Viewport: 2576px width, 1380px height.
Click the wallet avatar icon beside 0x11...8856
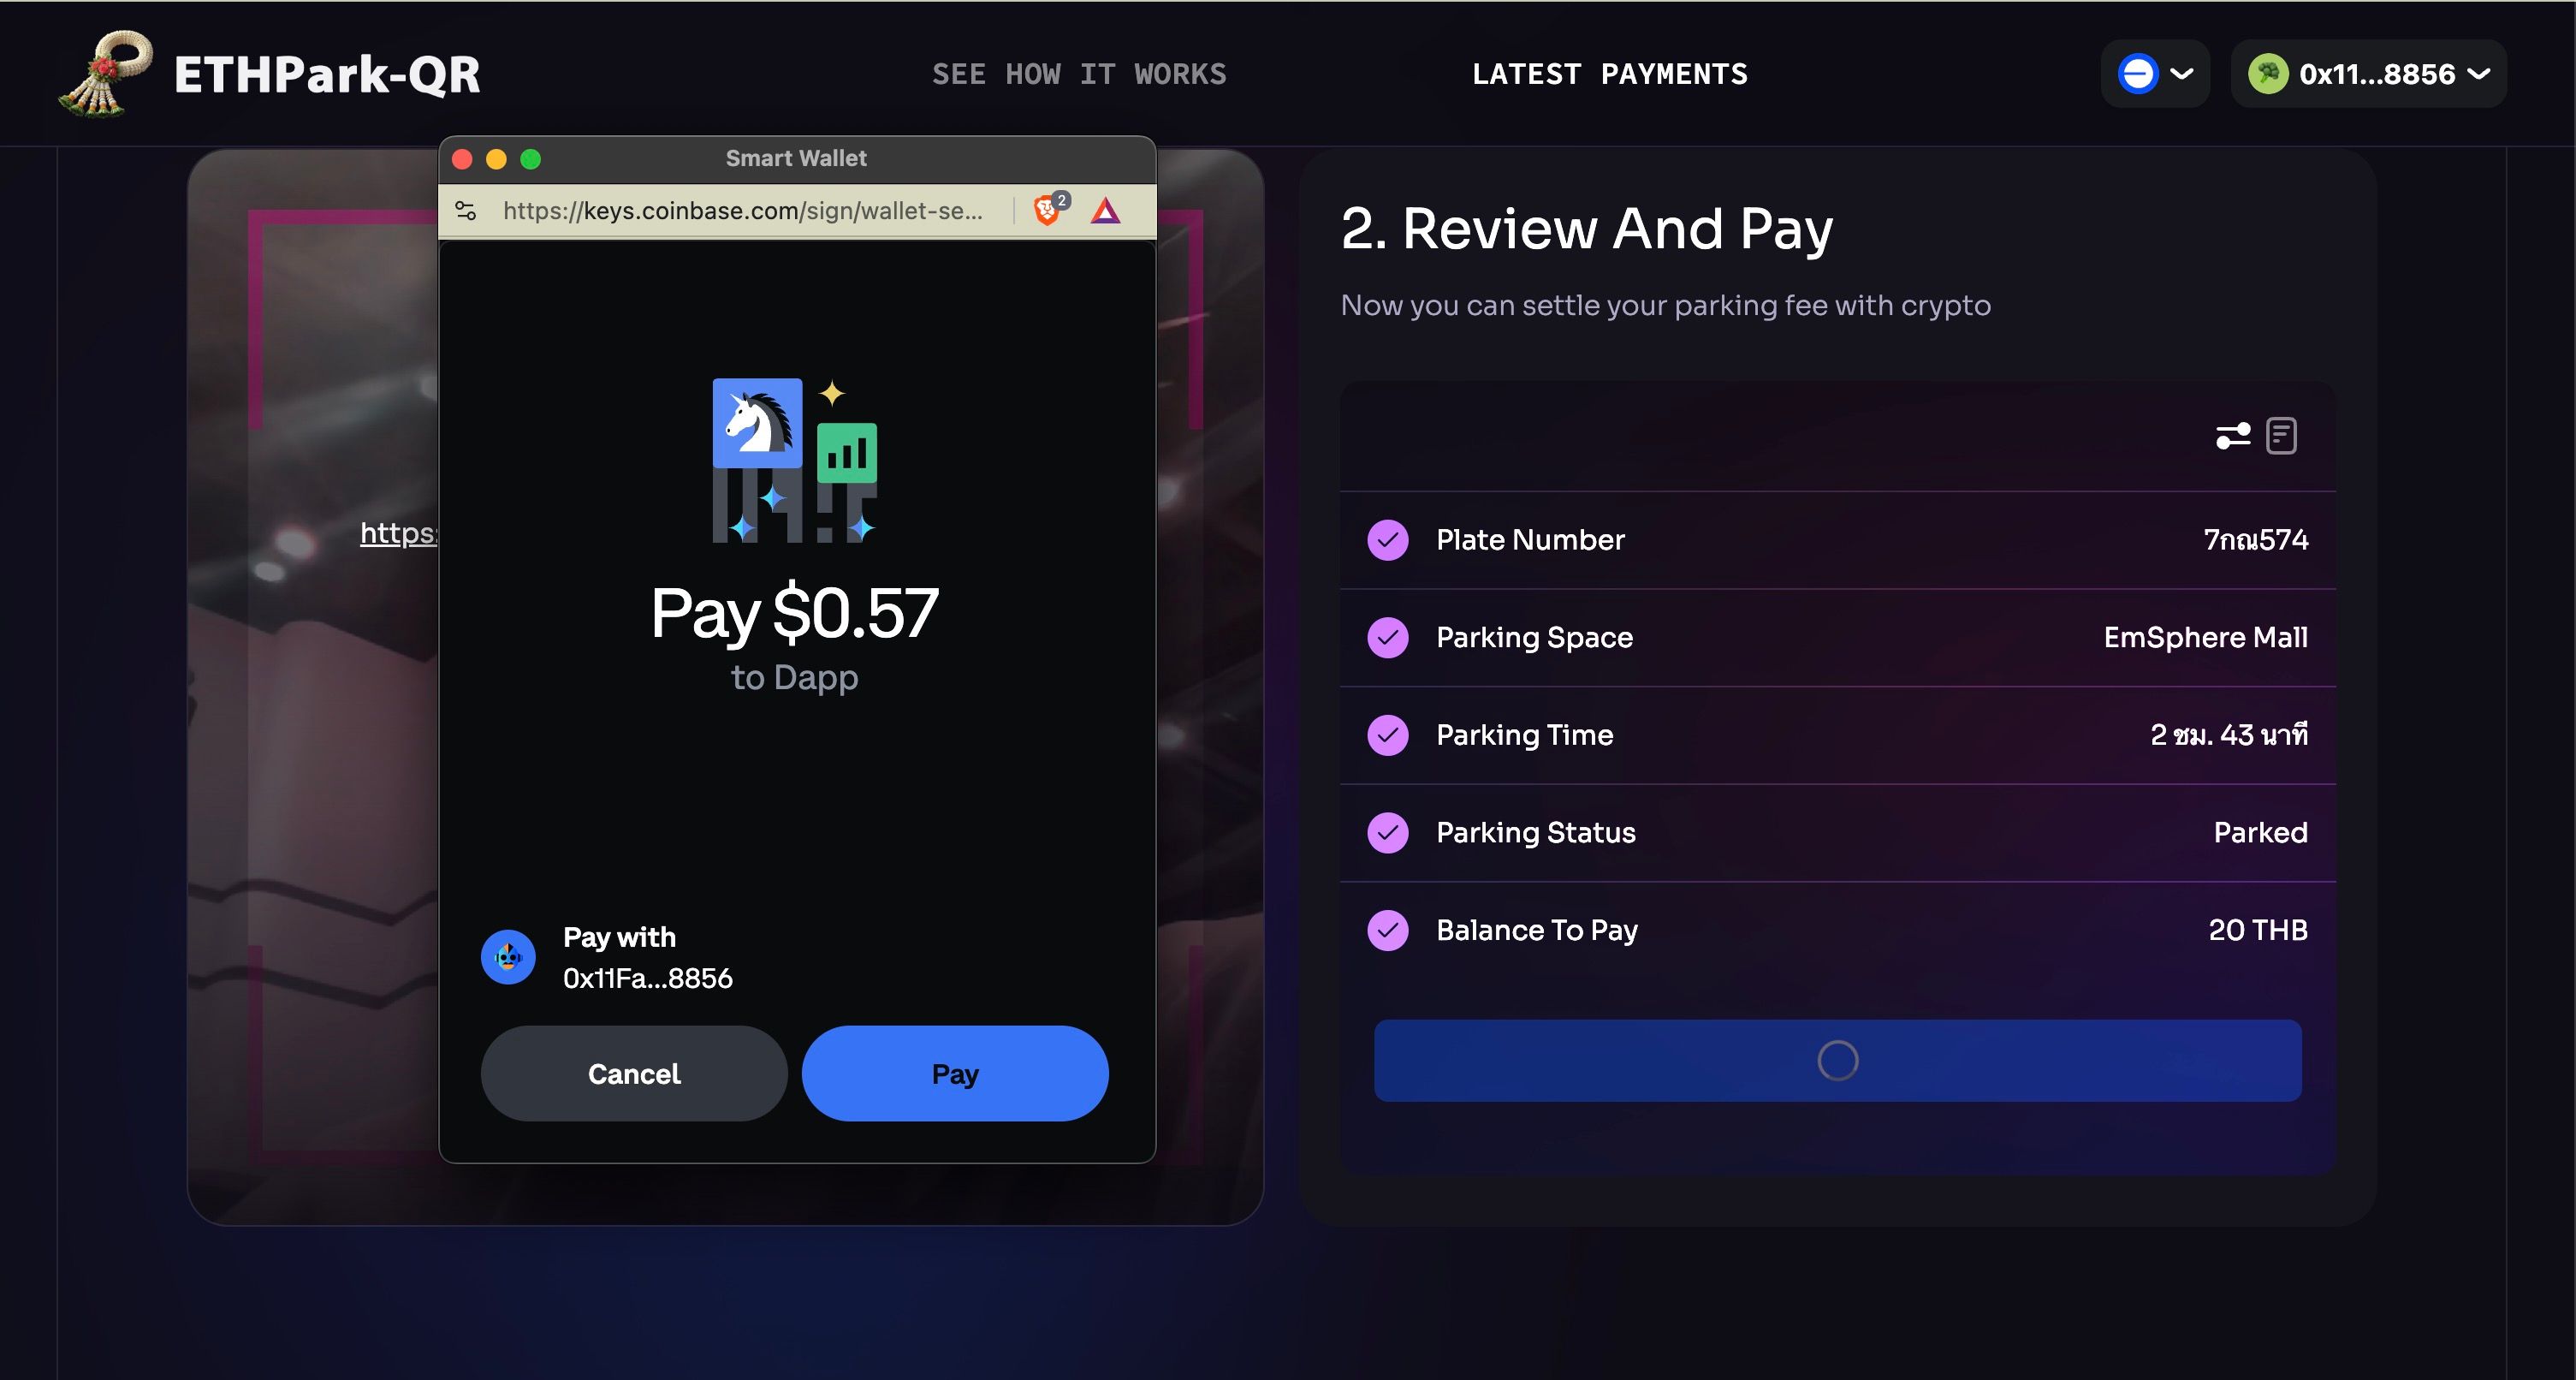(2268, 74)
